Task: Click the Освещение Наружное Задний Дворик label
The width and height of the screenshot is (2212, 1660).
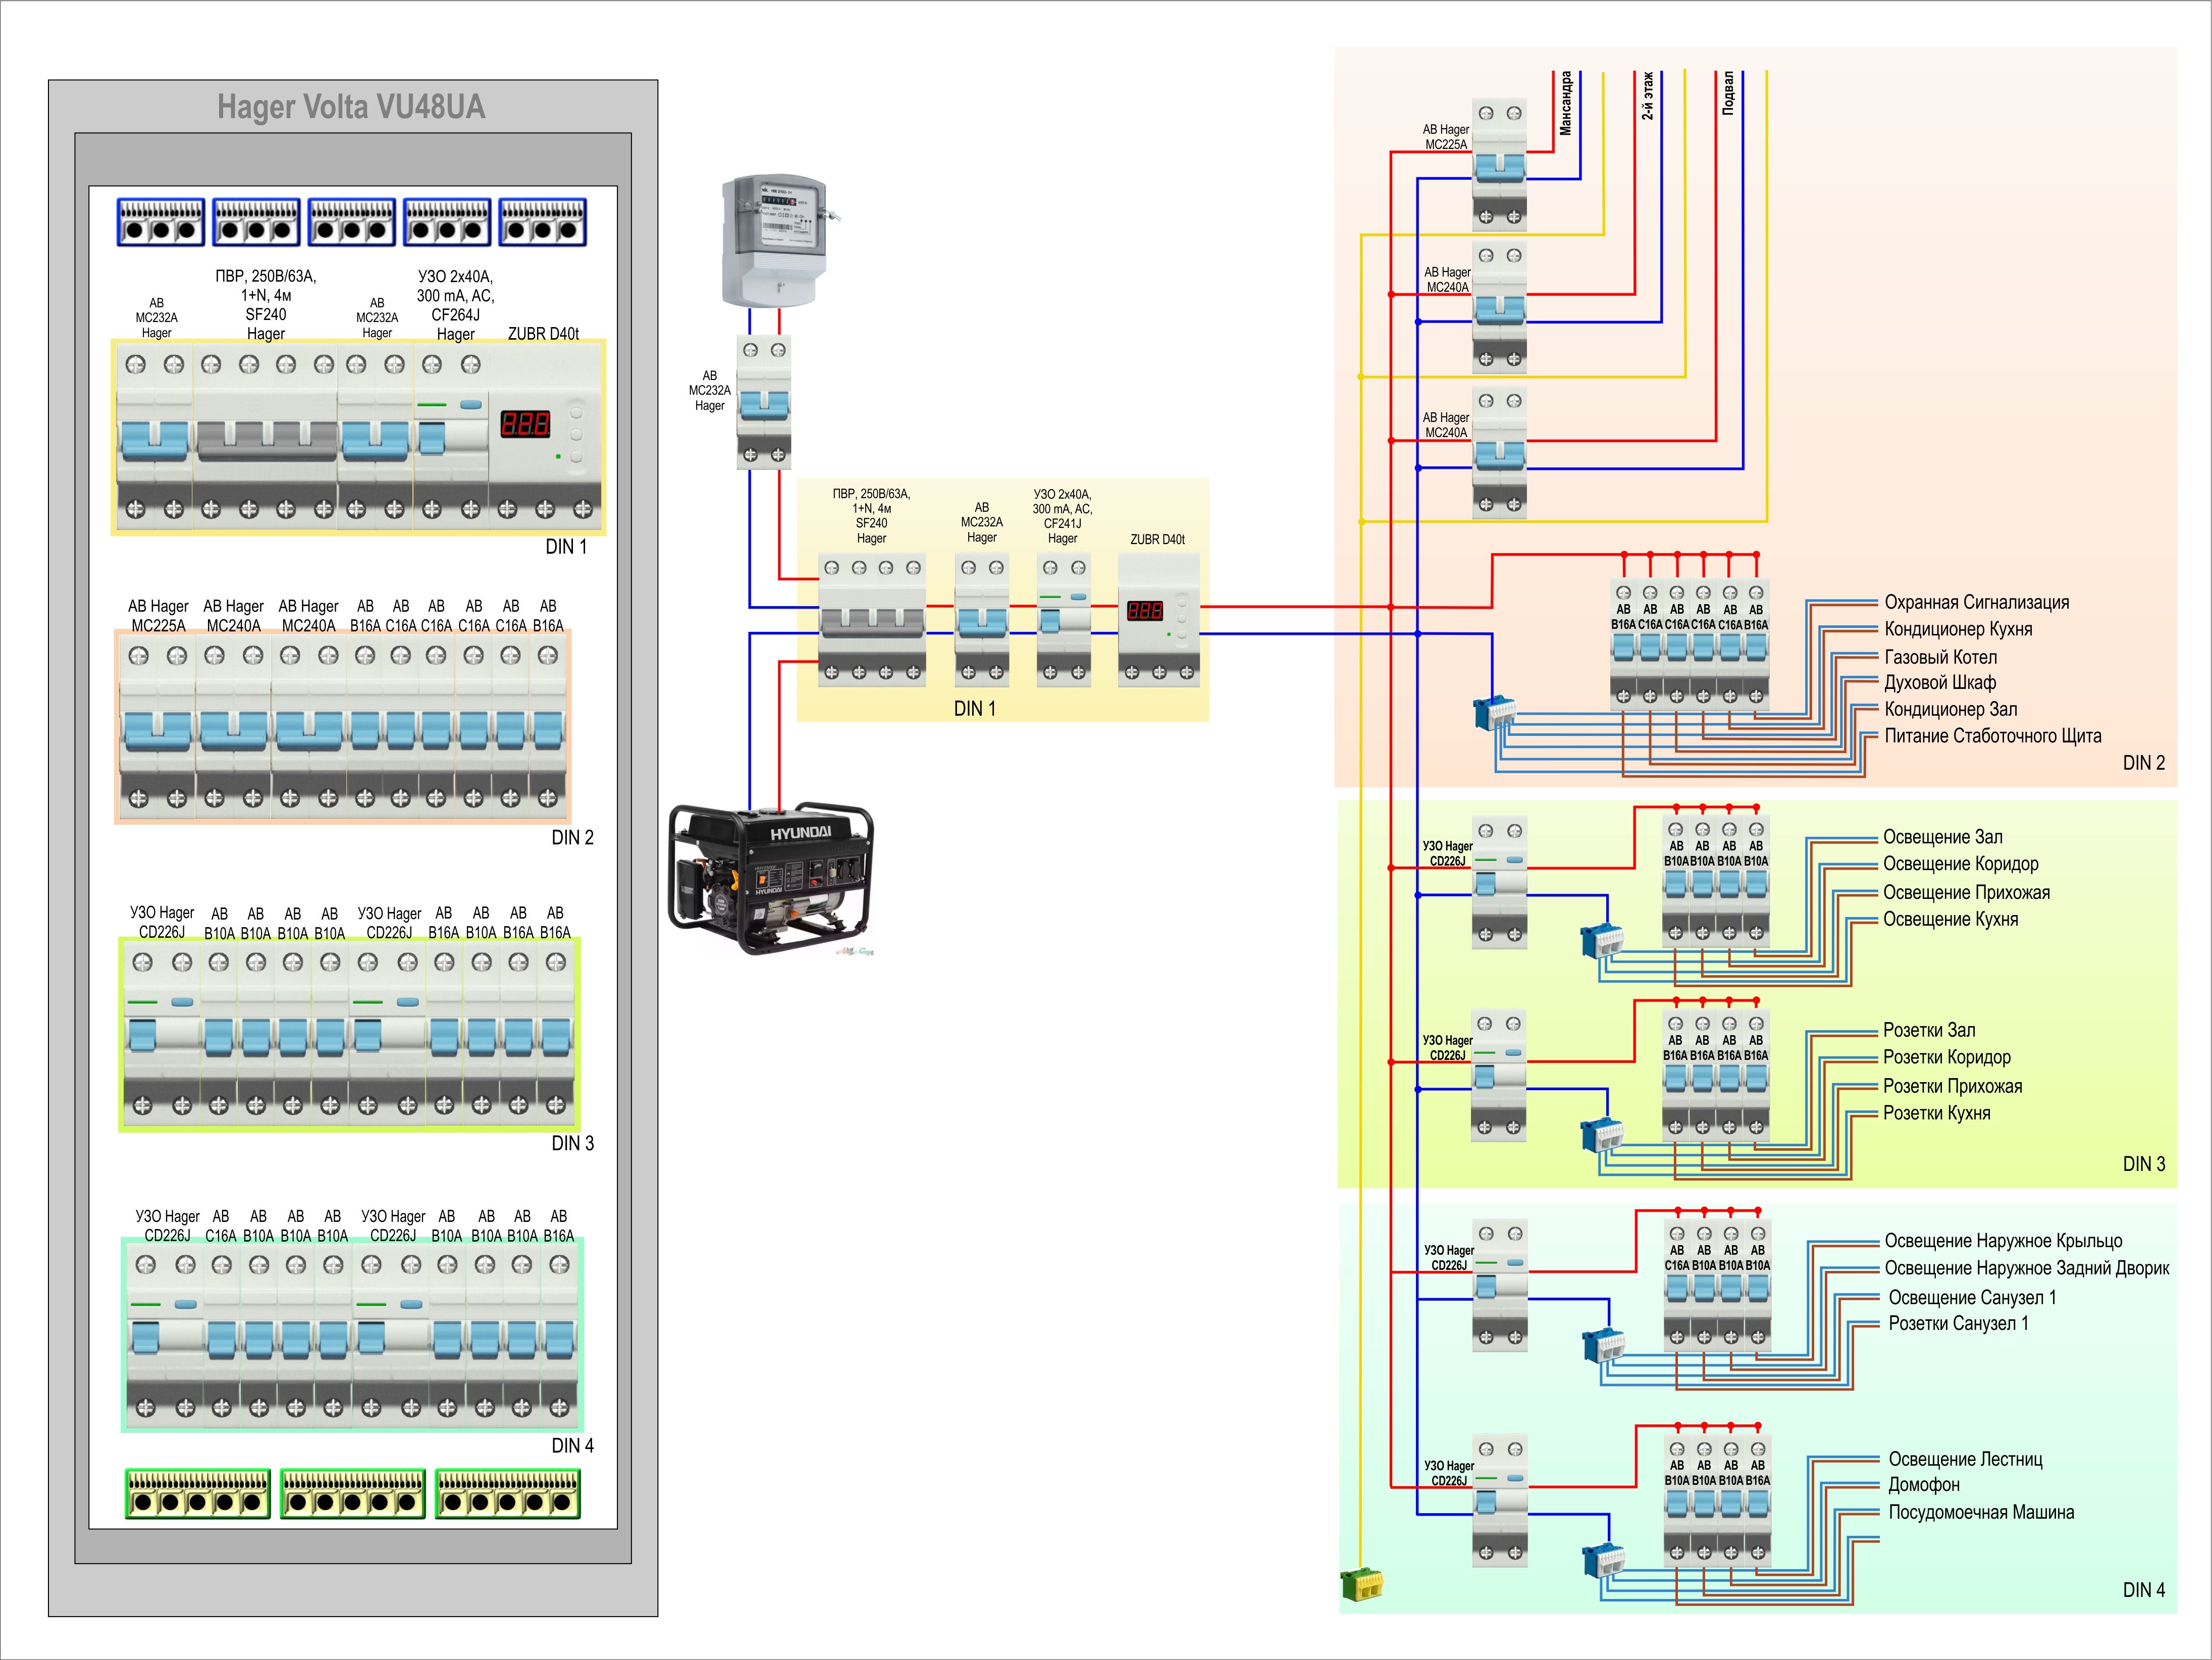Action: [x=2027, y=1268]
